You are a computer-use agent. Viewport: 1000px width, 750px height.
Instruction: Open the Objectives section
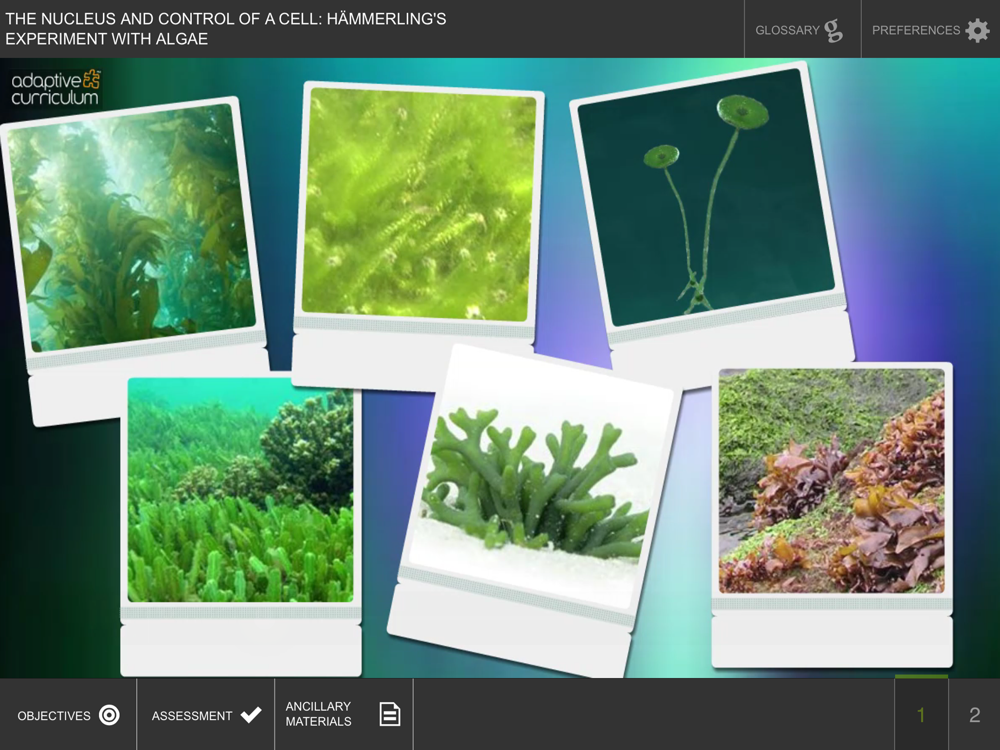(68, 715)
